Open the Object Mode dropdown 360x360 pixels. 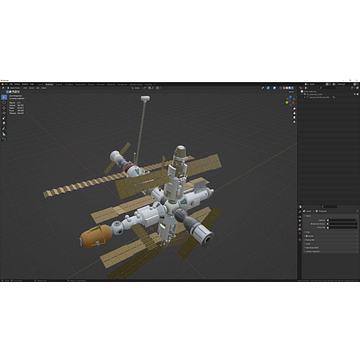pyautogui.click(x=14, y=88)
